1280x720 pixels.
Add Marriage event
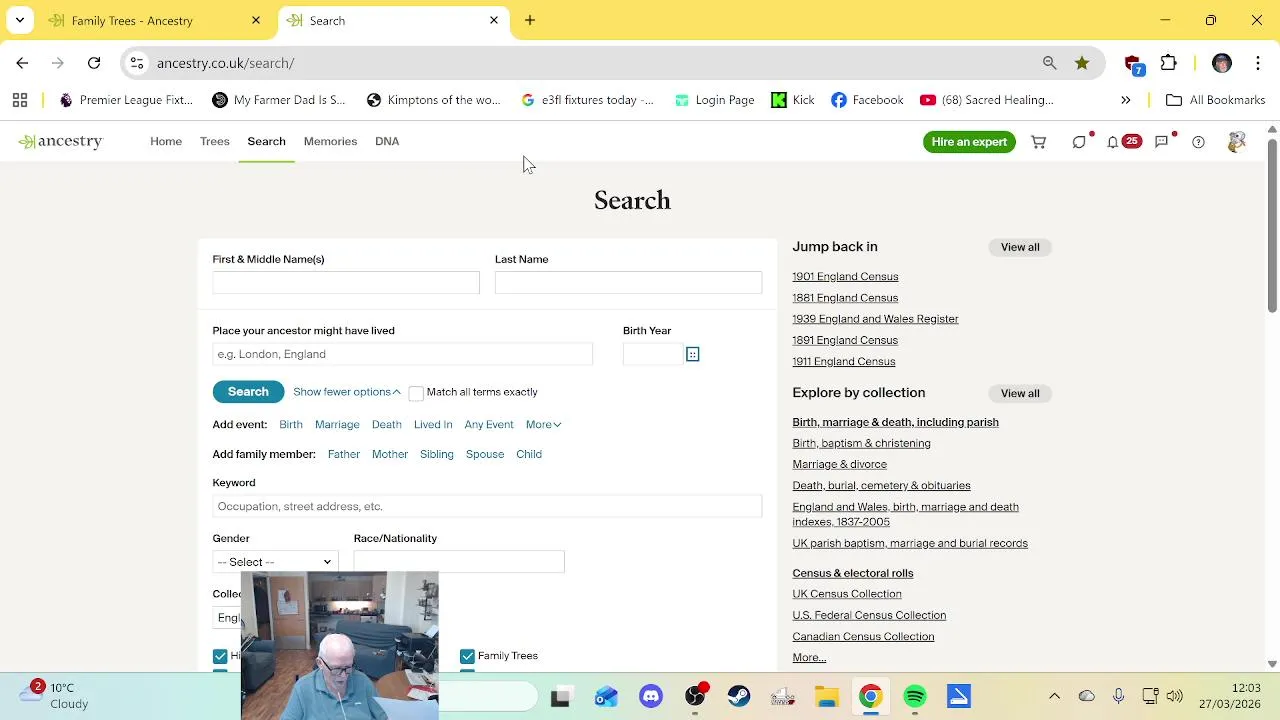coord(337,425)
